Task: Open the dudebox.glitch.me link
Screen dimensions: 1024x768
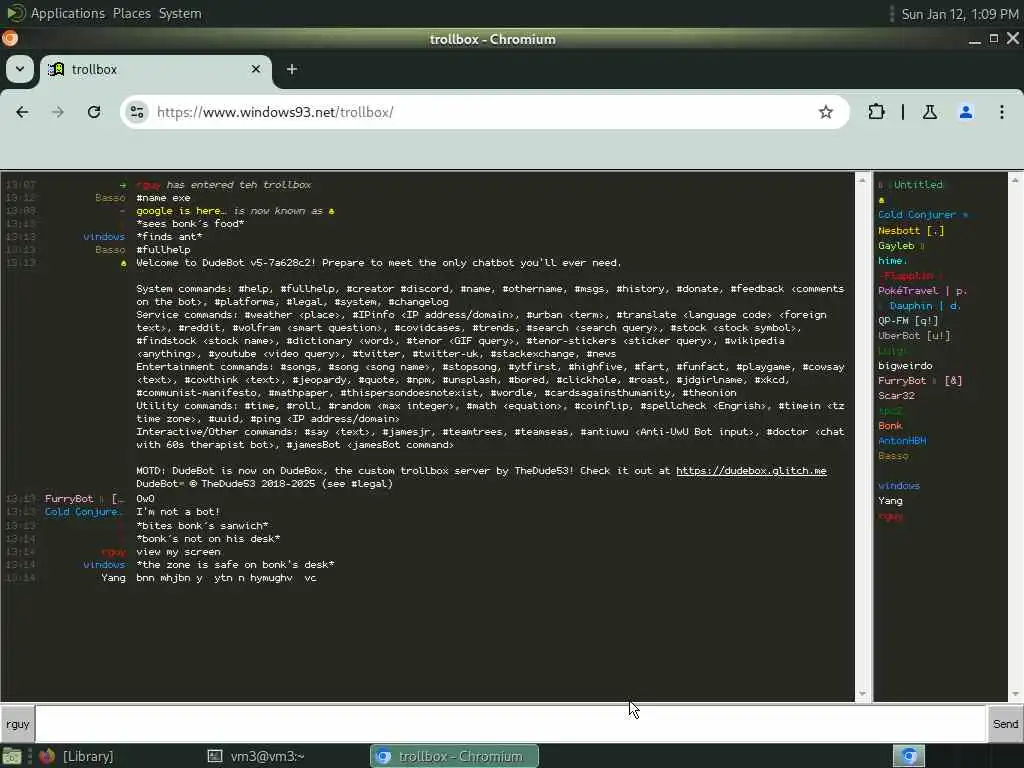Action: pos(751,471)
